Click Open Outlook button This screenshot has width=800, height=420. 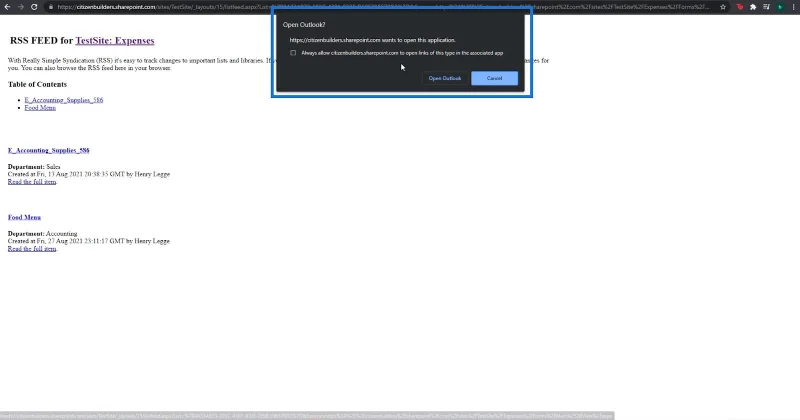pos(444,78)
